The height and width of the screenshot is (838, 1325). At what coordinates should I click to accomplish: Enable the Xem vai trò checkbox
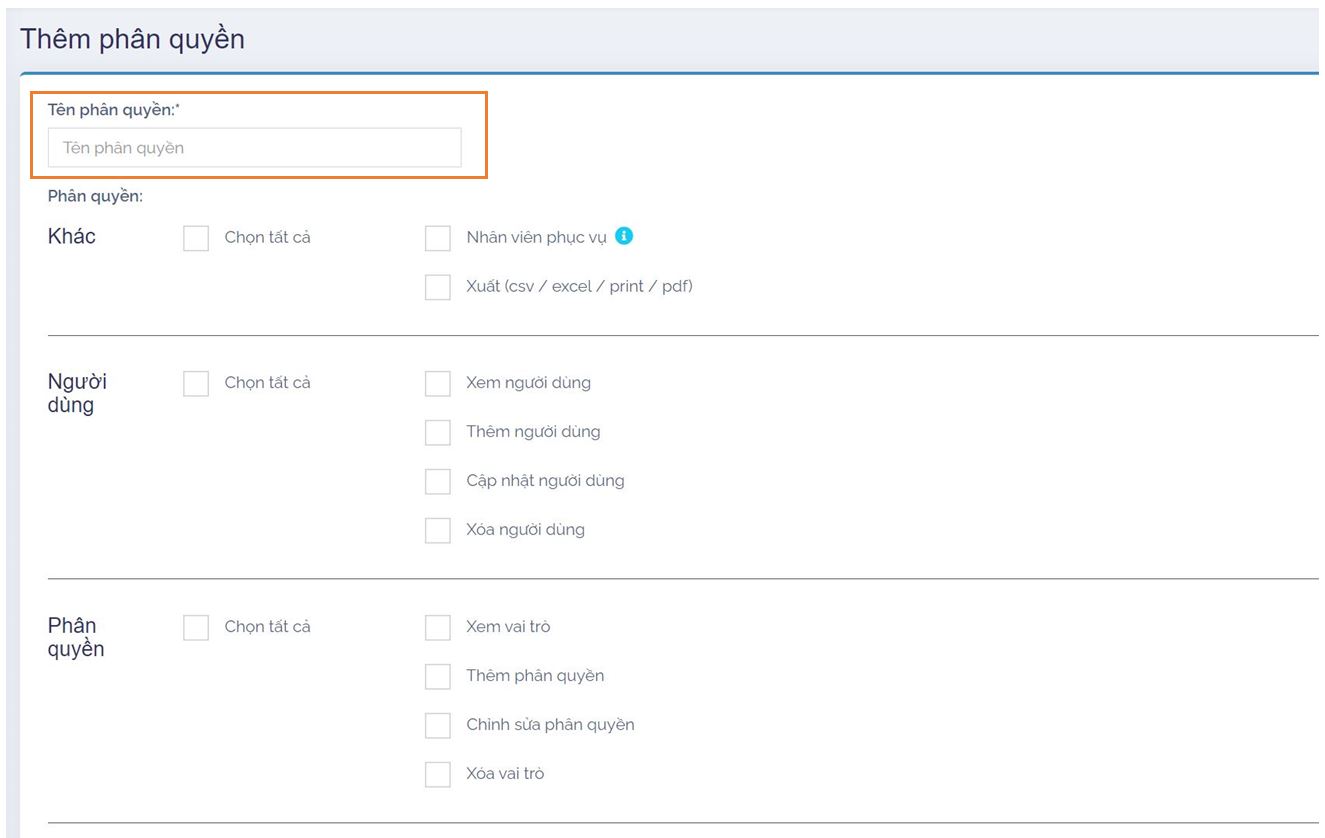pos(438,627)
